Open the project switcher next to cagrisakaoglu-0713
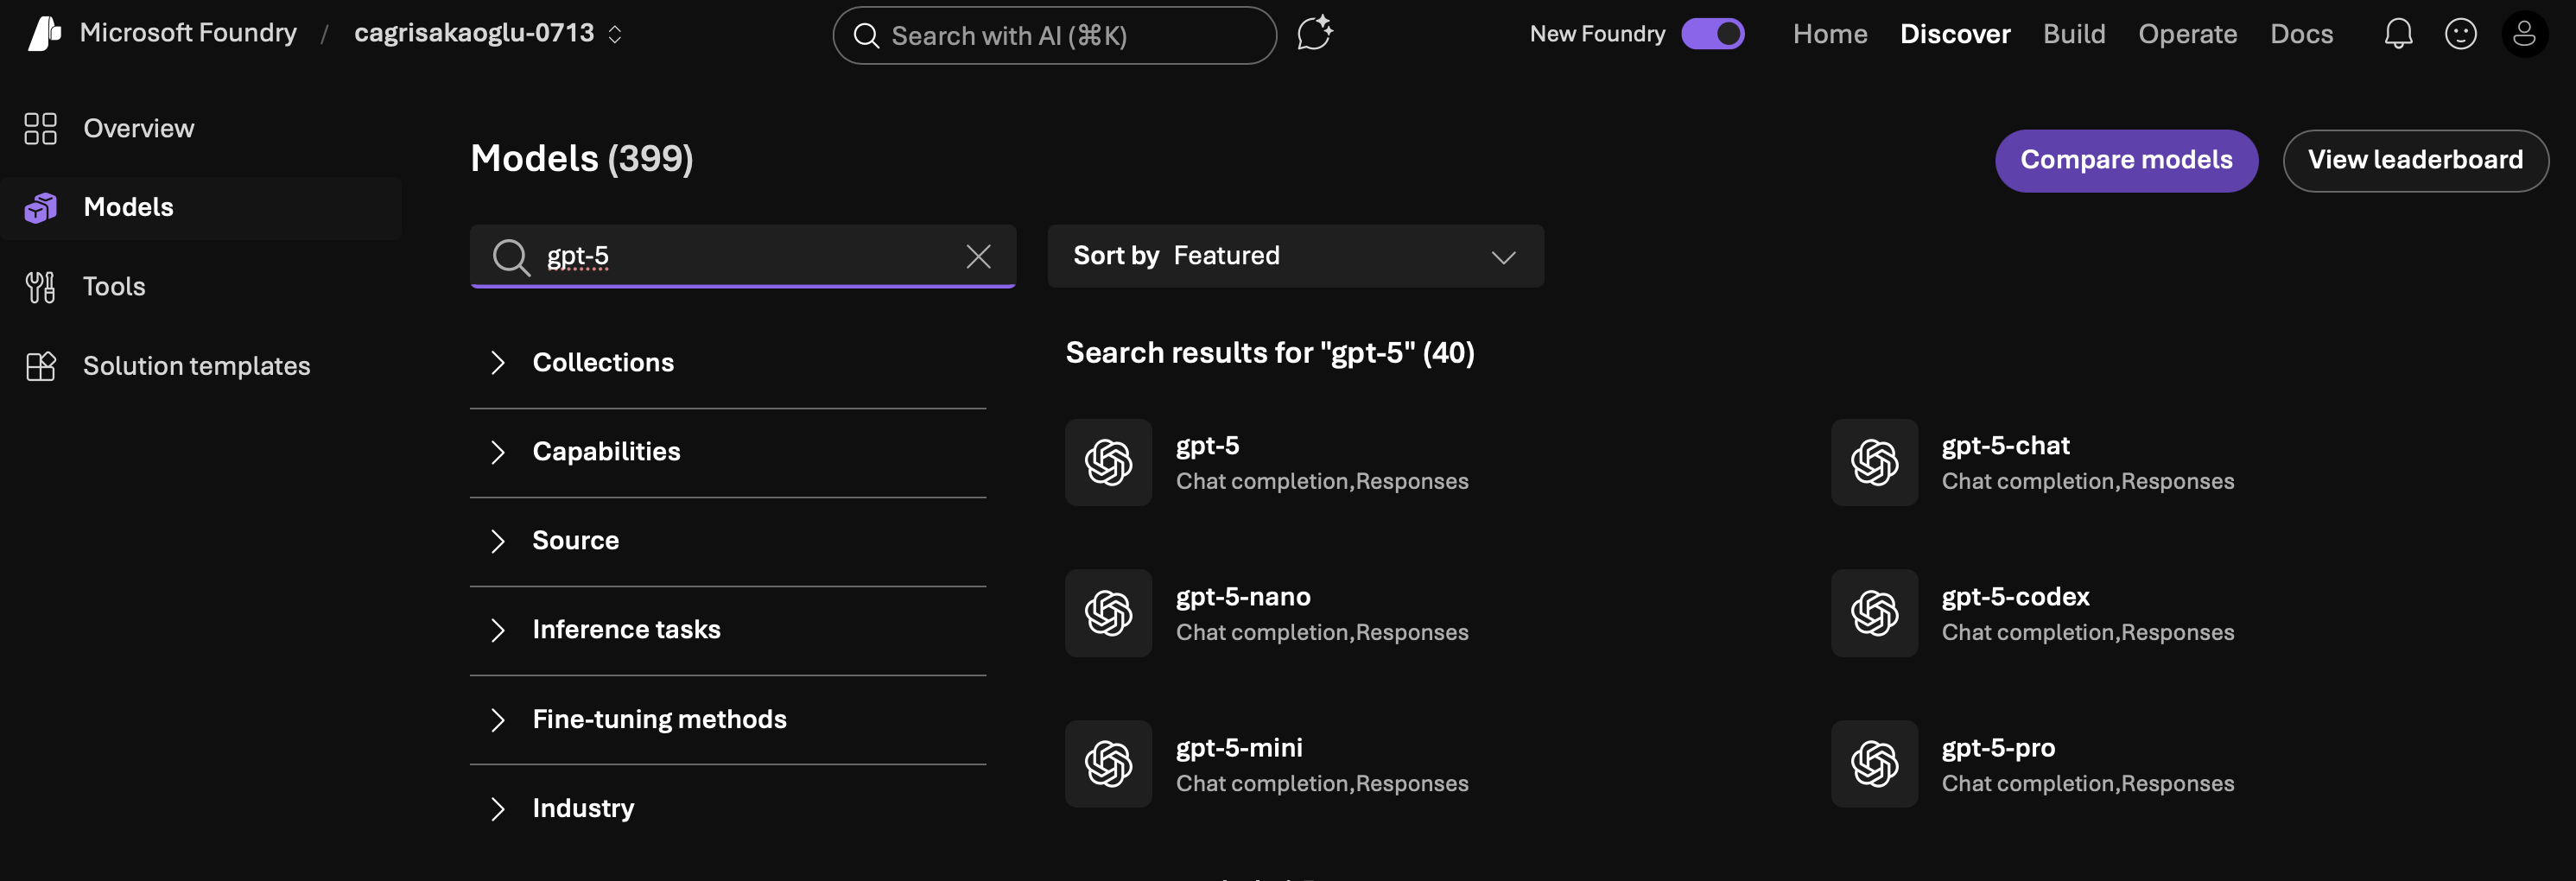The width and height of the screenshot is (2576, 881). (x=614, y=33)
